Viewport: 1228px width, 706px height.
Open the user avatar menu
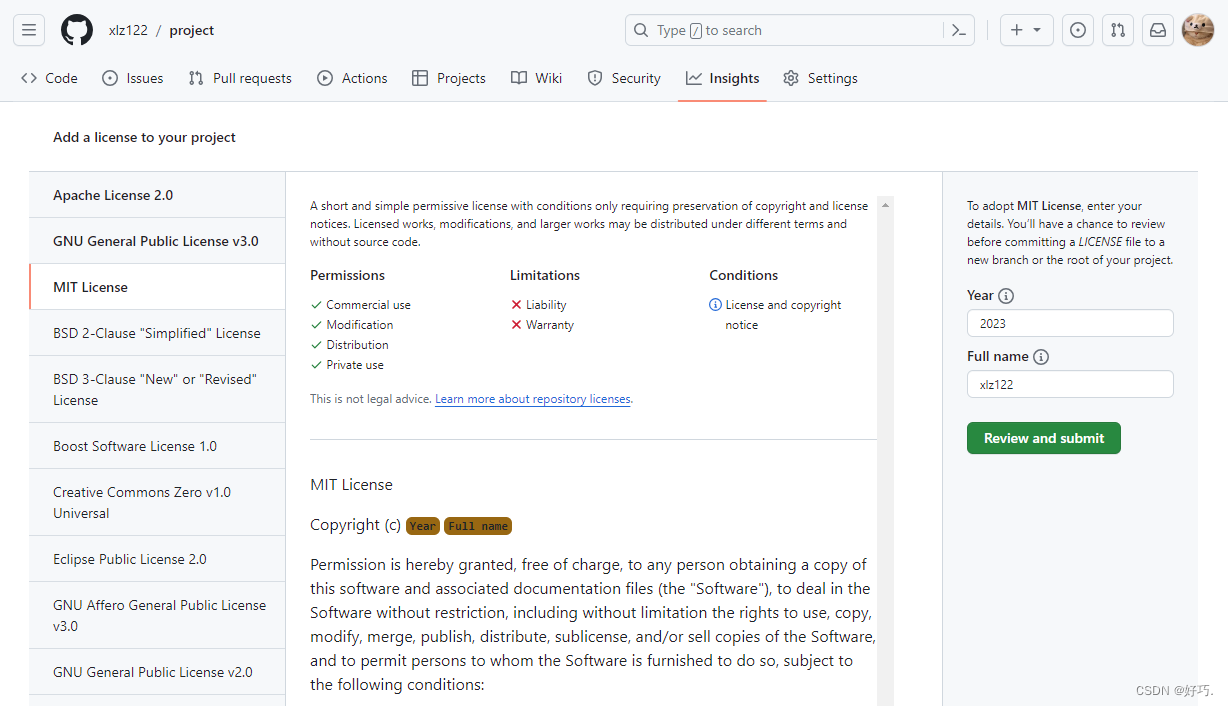click(x=1198, y=30)
